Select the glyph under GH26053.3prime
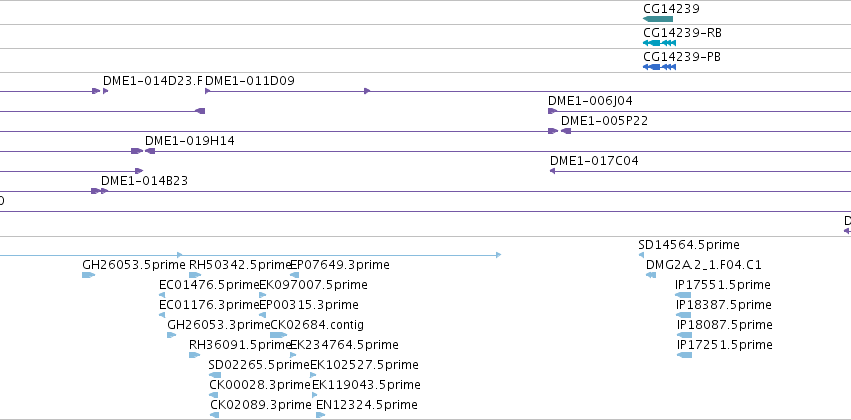851x420 pixels. pos(172,335)
